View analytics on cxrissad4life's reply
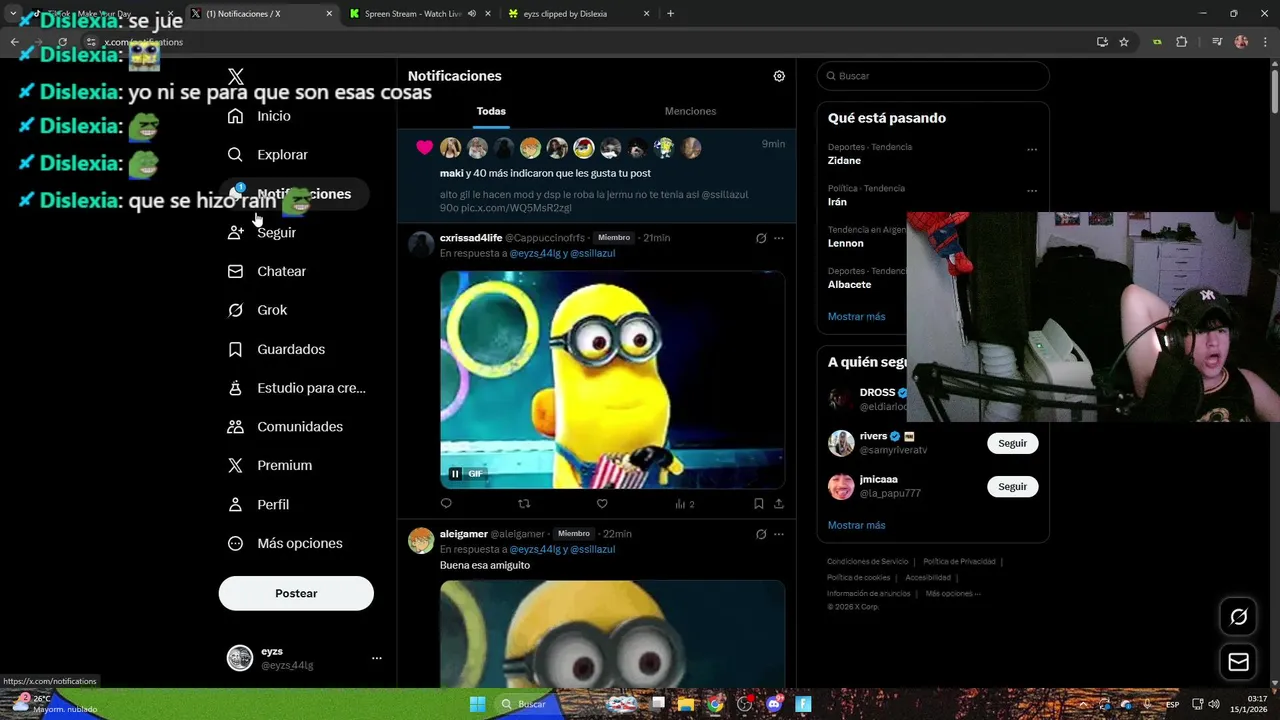Screen dimensions: 1280x720 pos(684,504)
